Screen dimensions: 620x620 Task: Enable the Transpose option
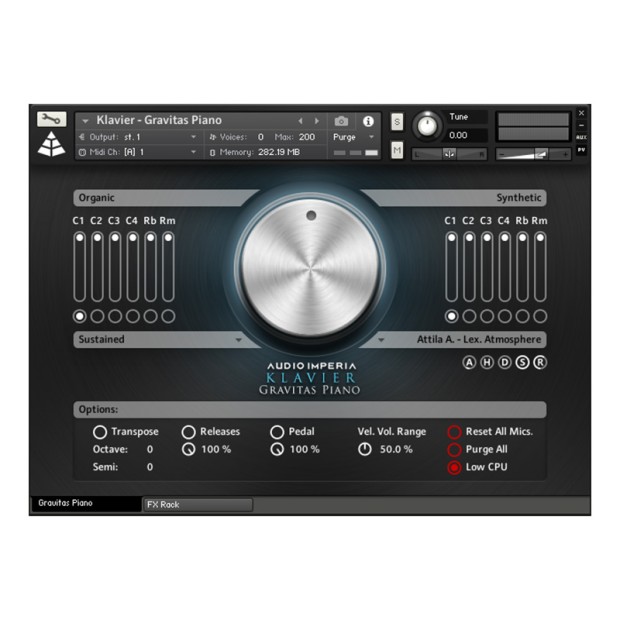coord(100,432)
